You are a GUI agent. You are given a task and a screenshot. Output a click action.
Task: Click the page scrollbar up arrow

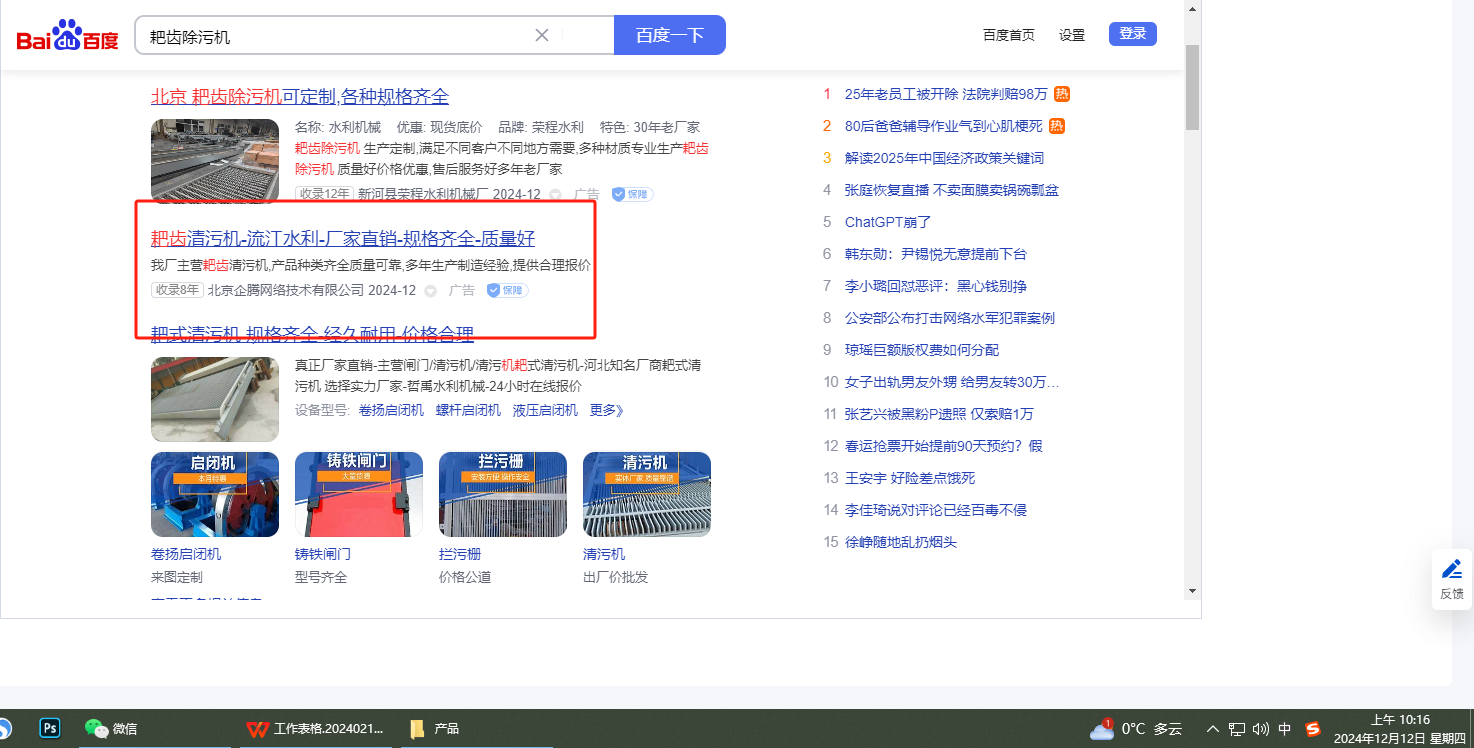[1192, 9]
